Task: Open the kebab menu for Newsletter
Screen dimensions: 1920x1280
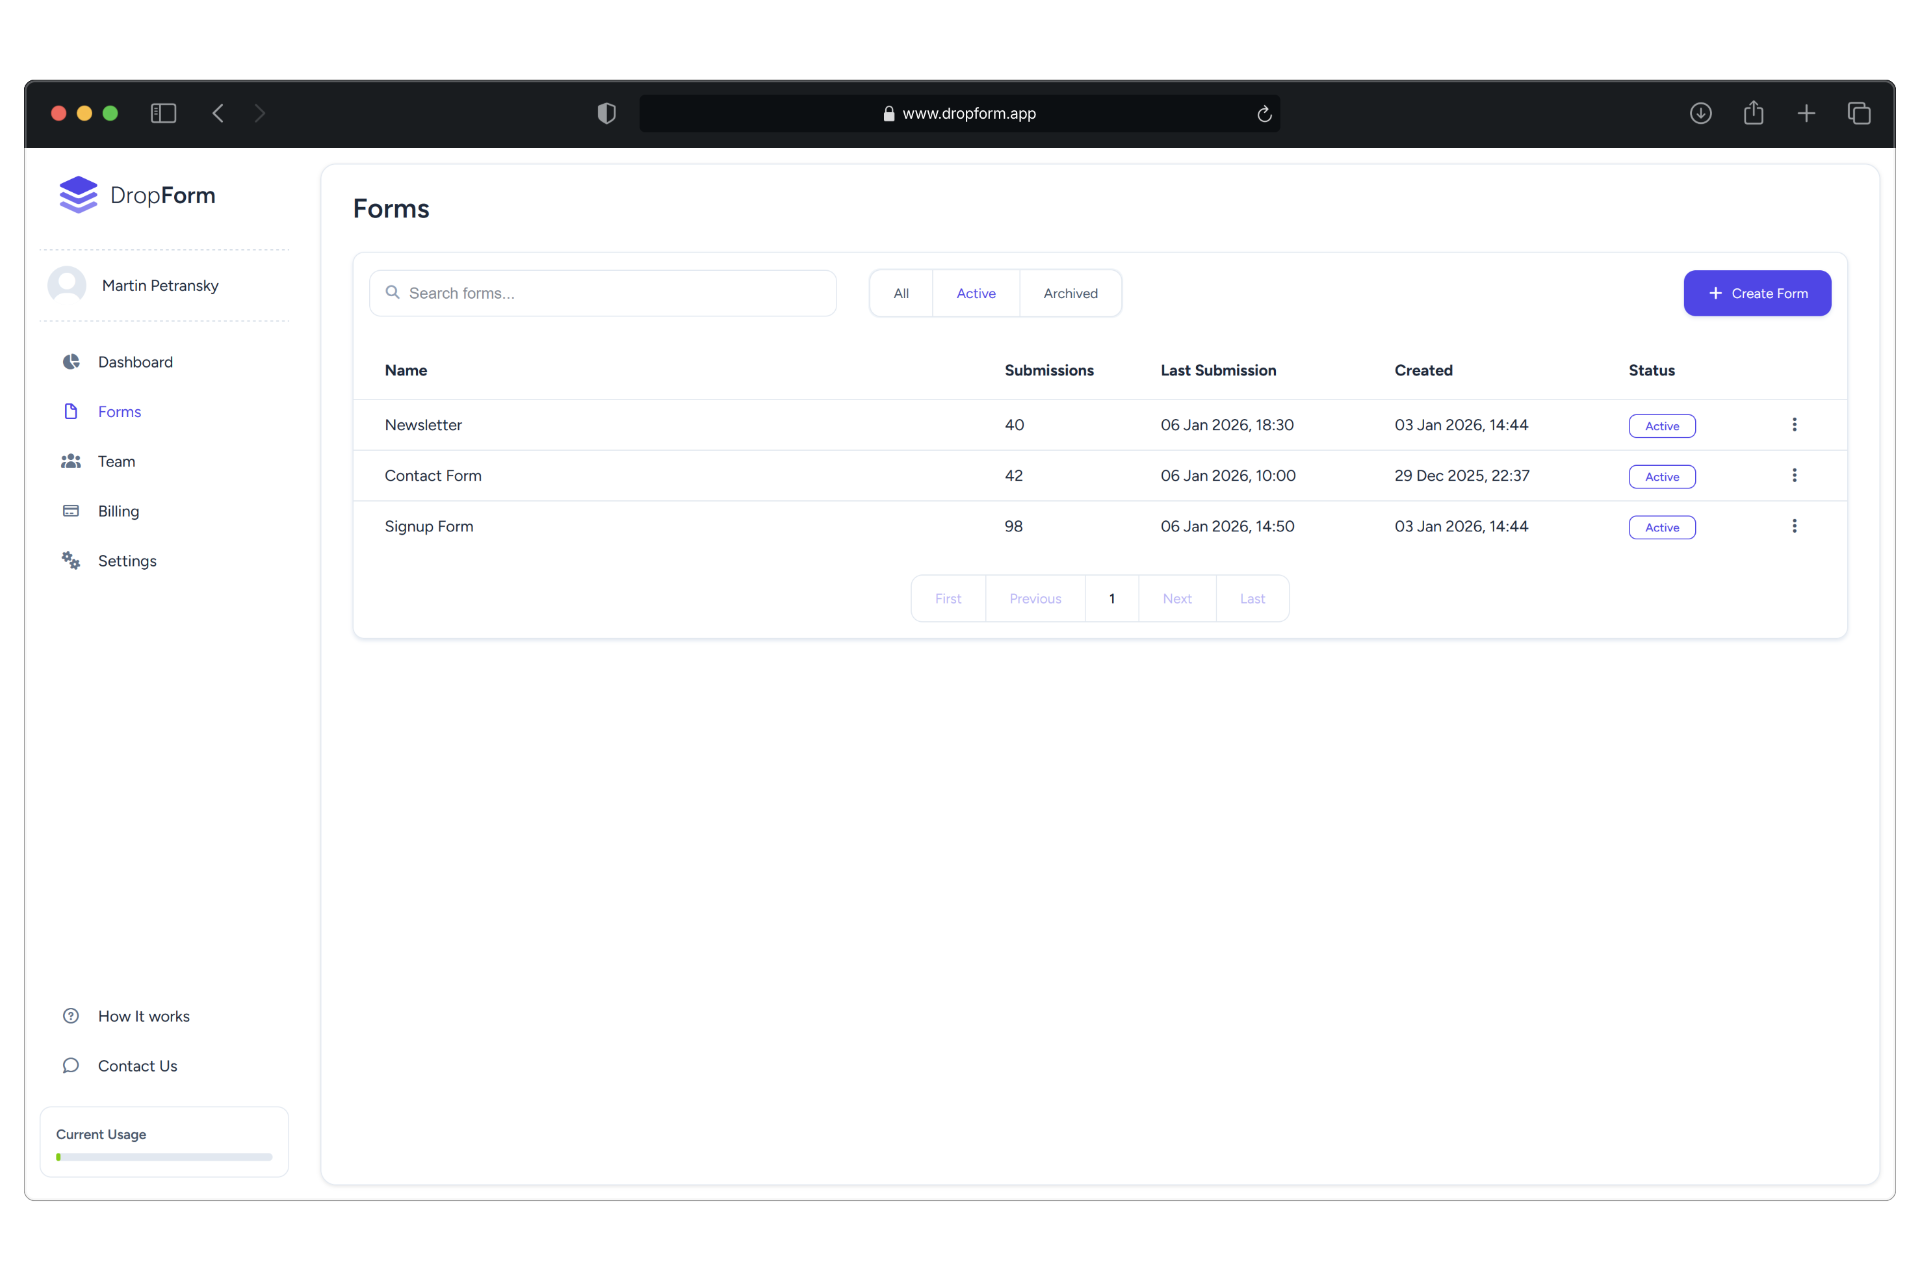Action: tap(1794, 424)
